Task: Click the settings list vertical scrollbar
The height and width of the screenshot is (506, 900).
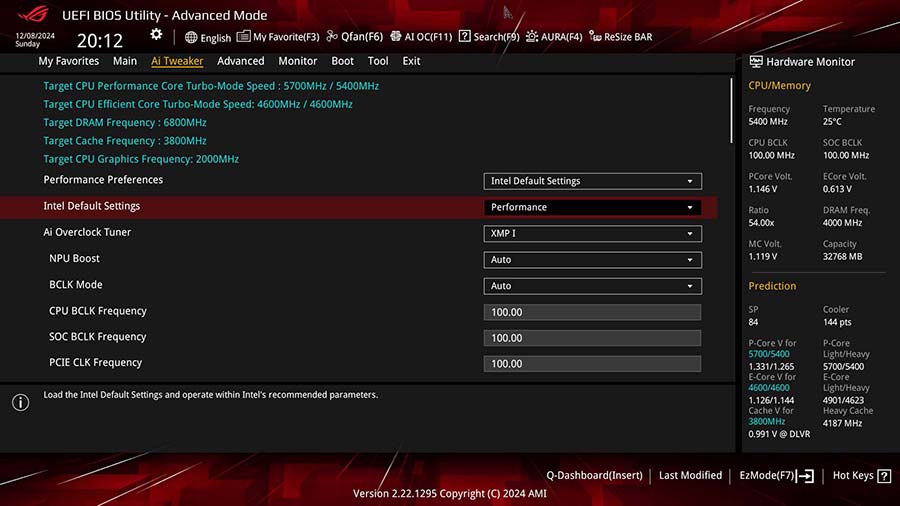Action: [x=731, y=111]
